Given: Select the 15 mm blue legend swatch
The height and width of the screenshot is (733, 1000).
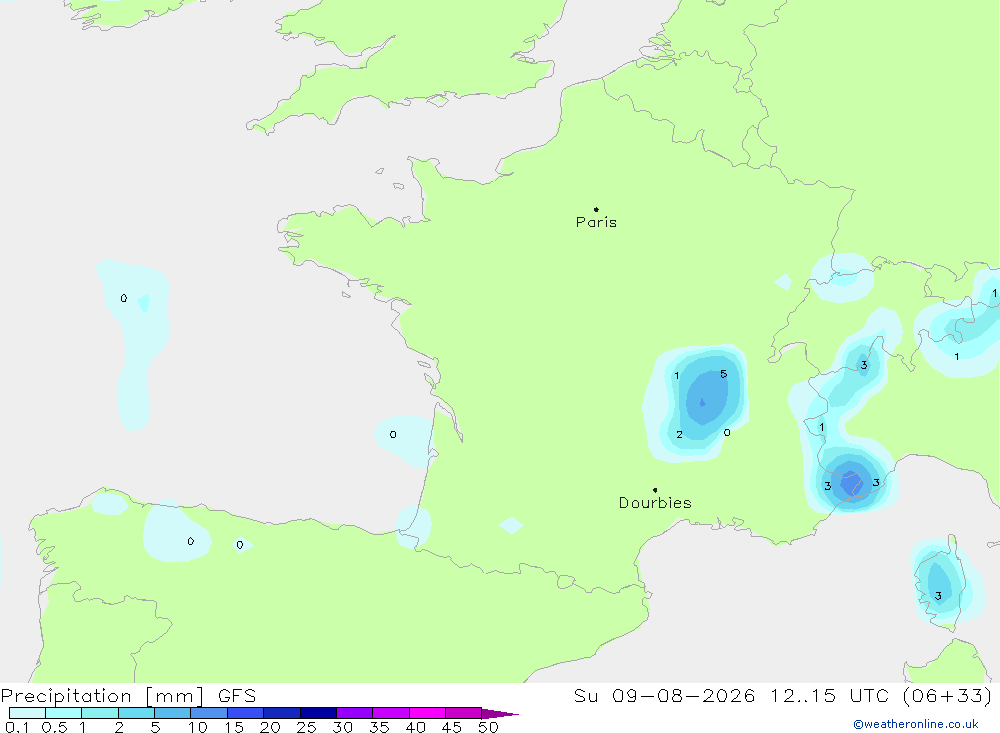Looking at the screenshot, I should click(245, 713).
